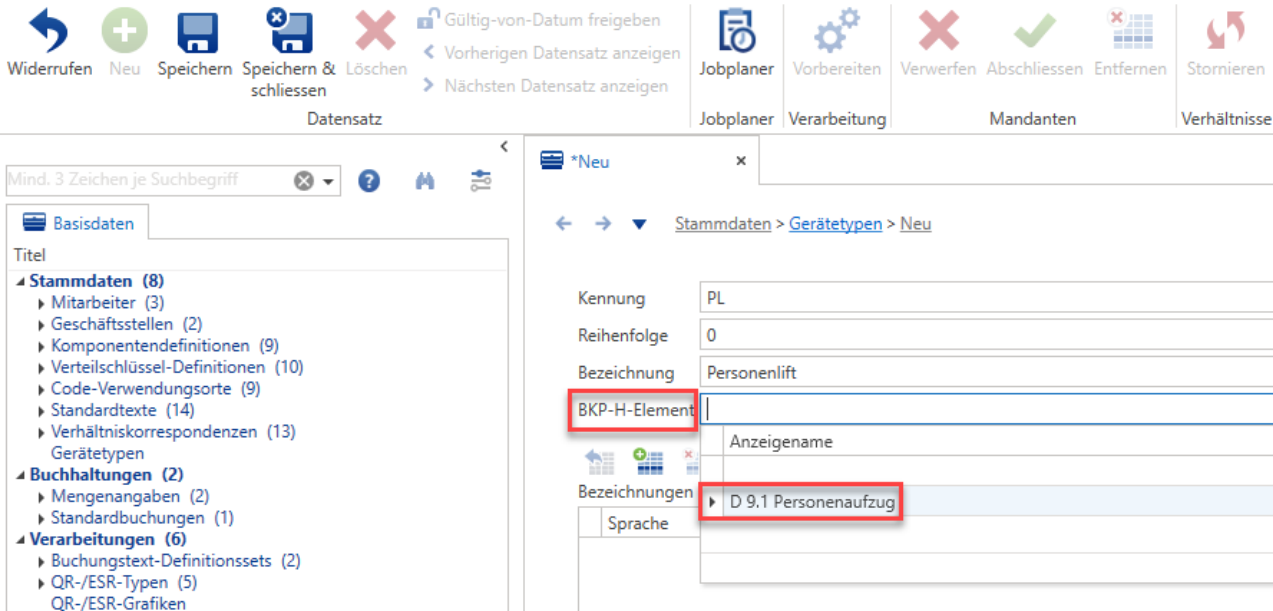
Task: Open the Gerätetypen breadcrumb link
Action: (836, 224)
